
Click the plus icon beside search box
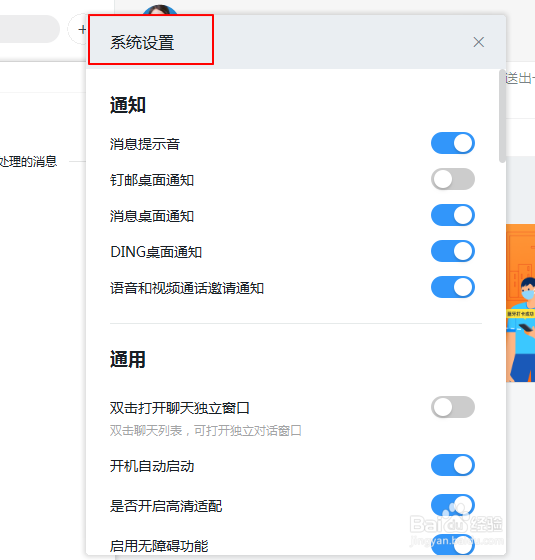tap(82, 29)
